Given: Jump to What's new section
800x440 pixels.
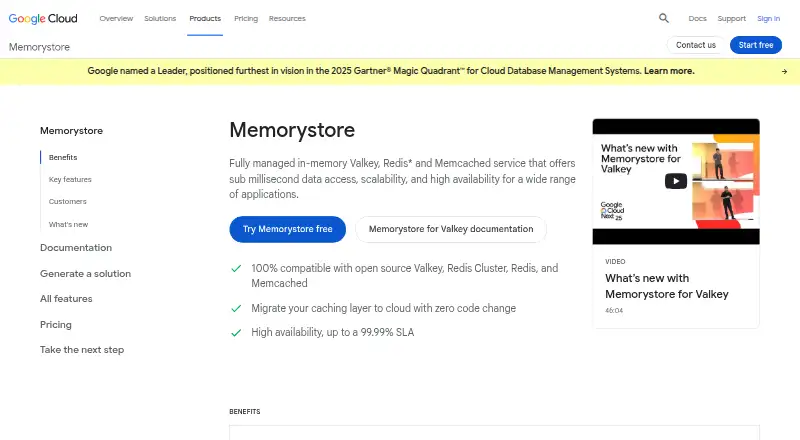Looking at the screenshot, I should [68, 224].
